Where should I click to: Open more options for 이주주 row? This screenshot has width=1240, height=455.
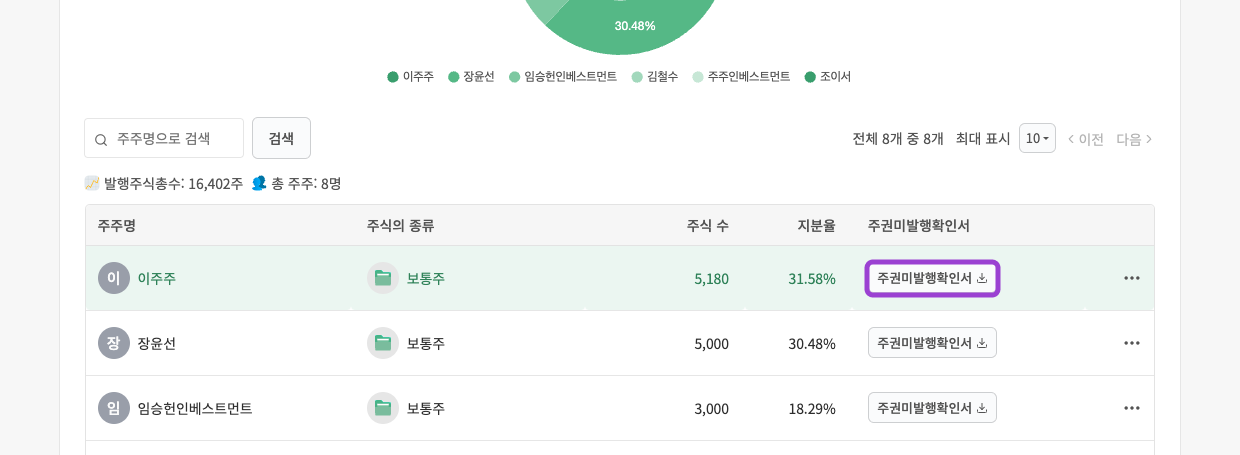pyautogui.click(x=1131, y=278)
